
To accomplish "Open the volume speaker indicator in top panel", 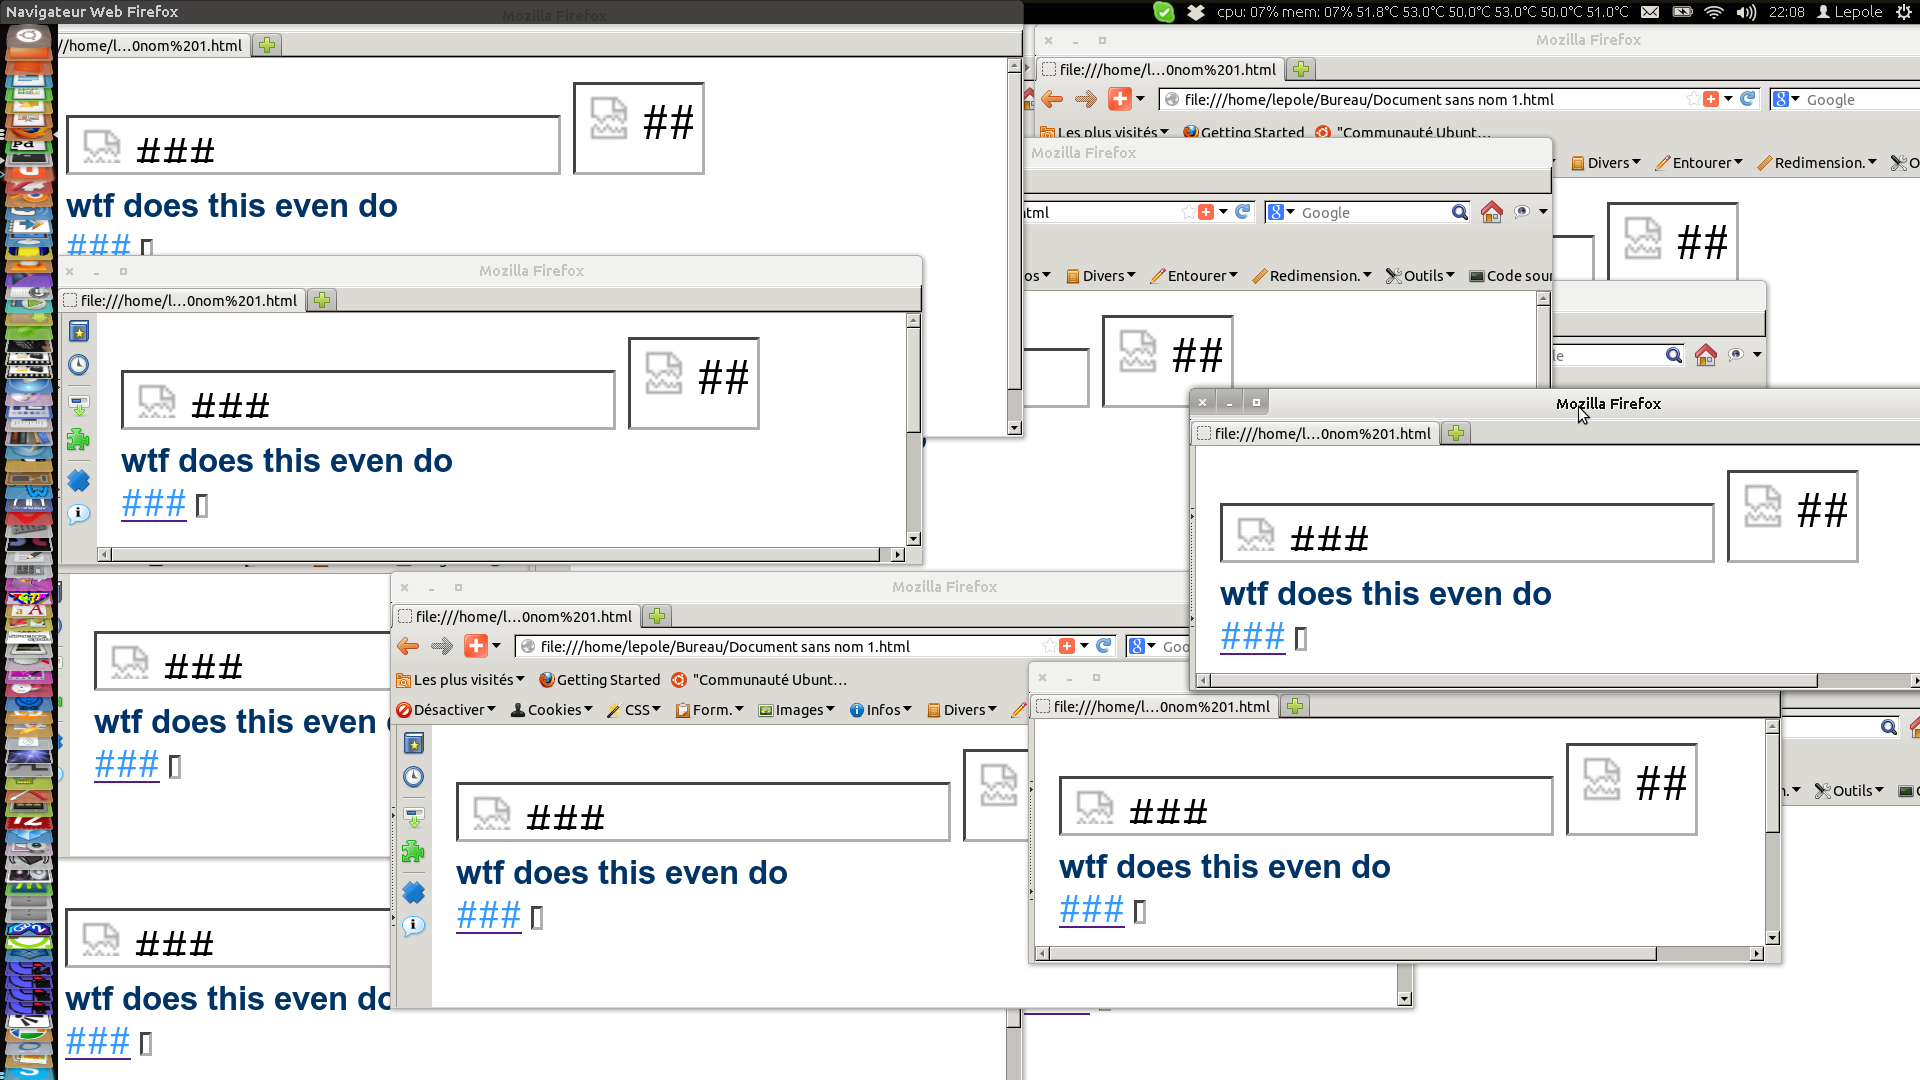I will click(x=1746, y=12).
